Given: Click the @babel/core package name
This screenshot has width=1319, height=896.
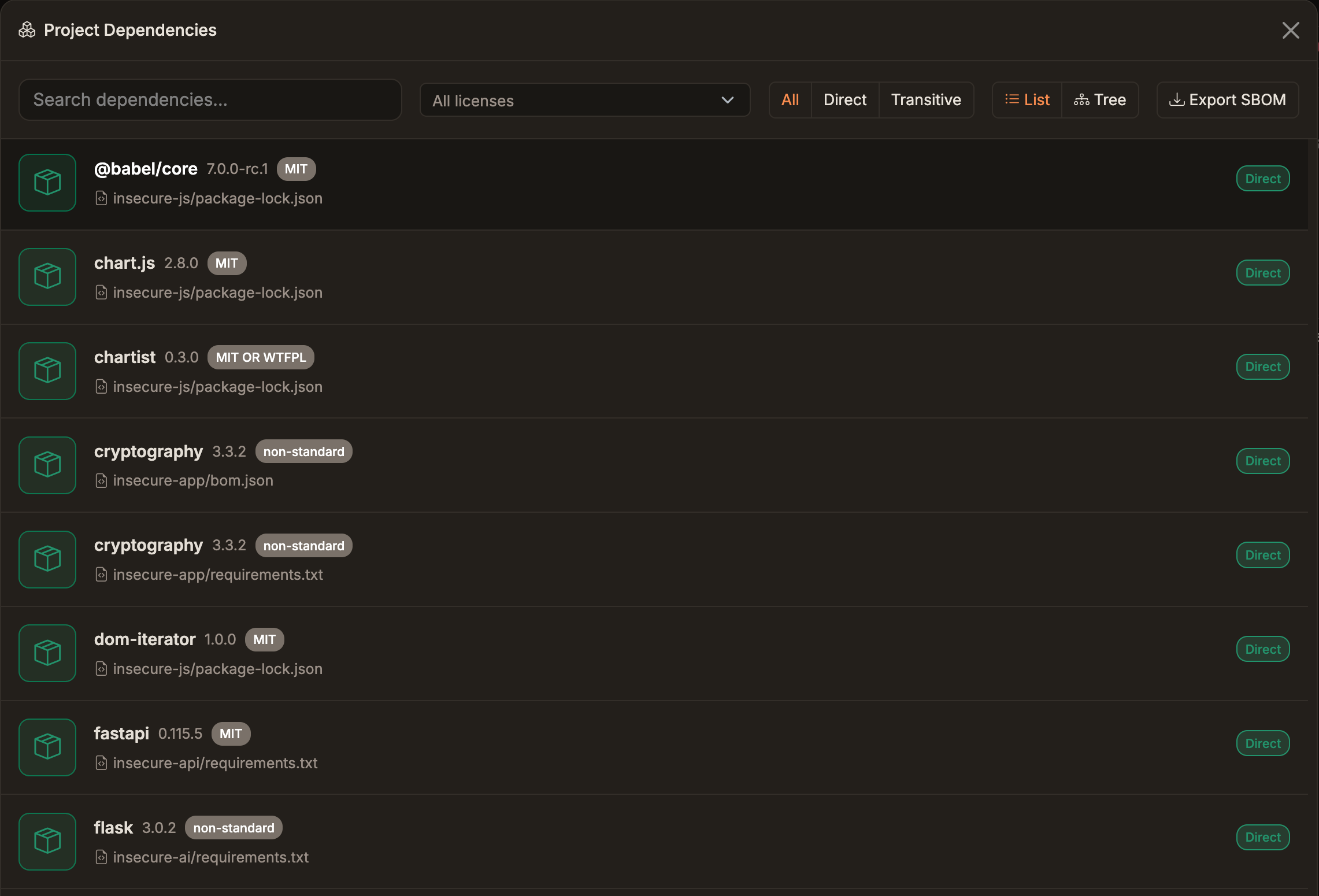Looking at the screenshot, I should click(146, 169).
